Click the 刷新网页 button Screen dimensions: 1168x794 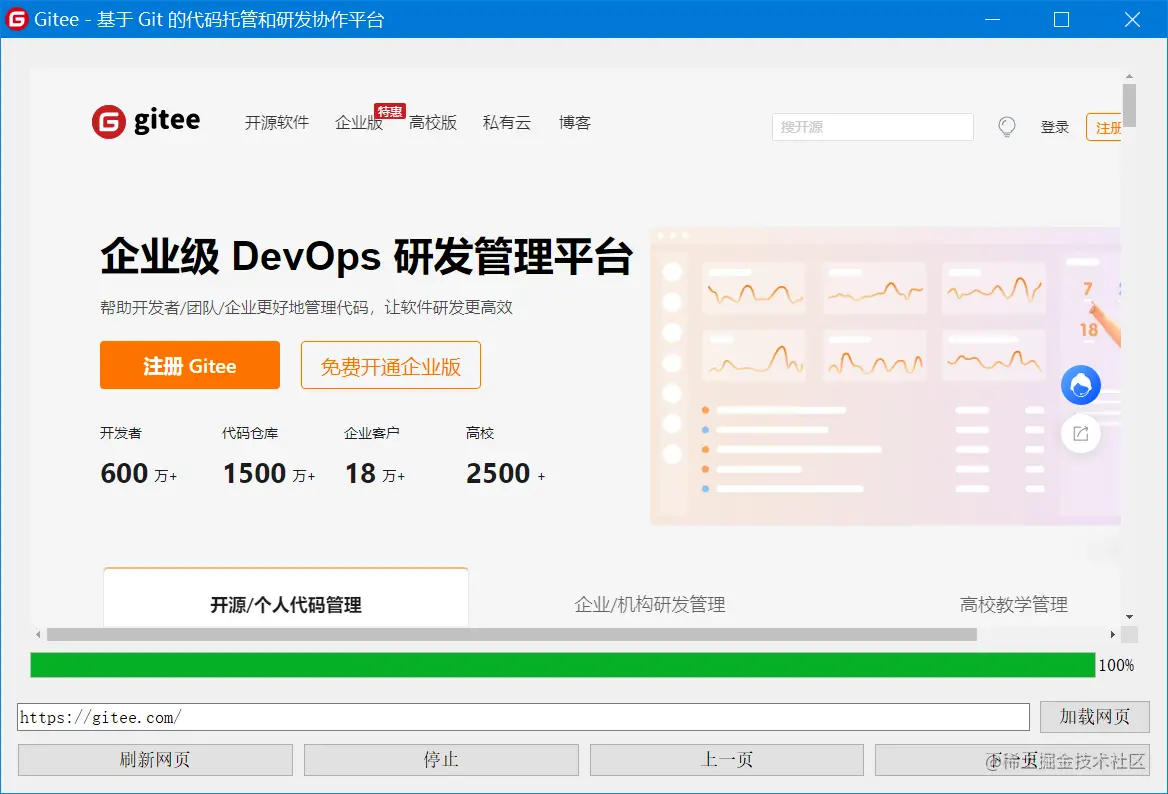pos(155,760)
